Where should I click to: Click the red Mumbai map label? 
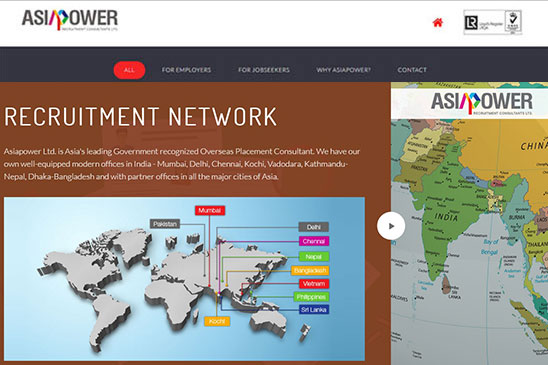pos(210,210)
